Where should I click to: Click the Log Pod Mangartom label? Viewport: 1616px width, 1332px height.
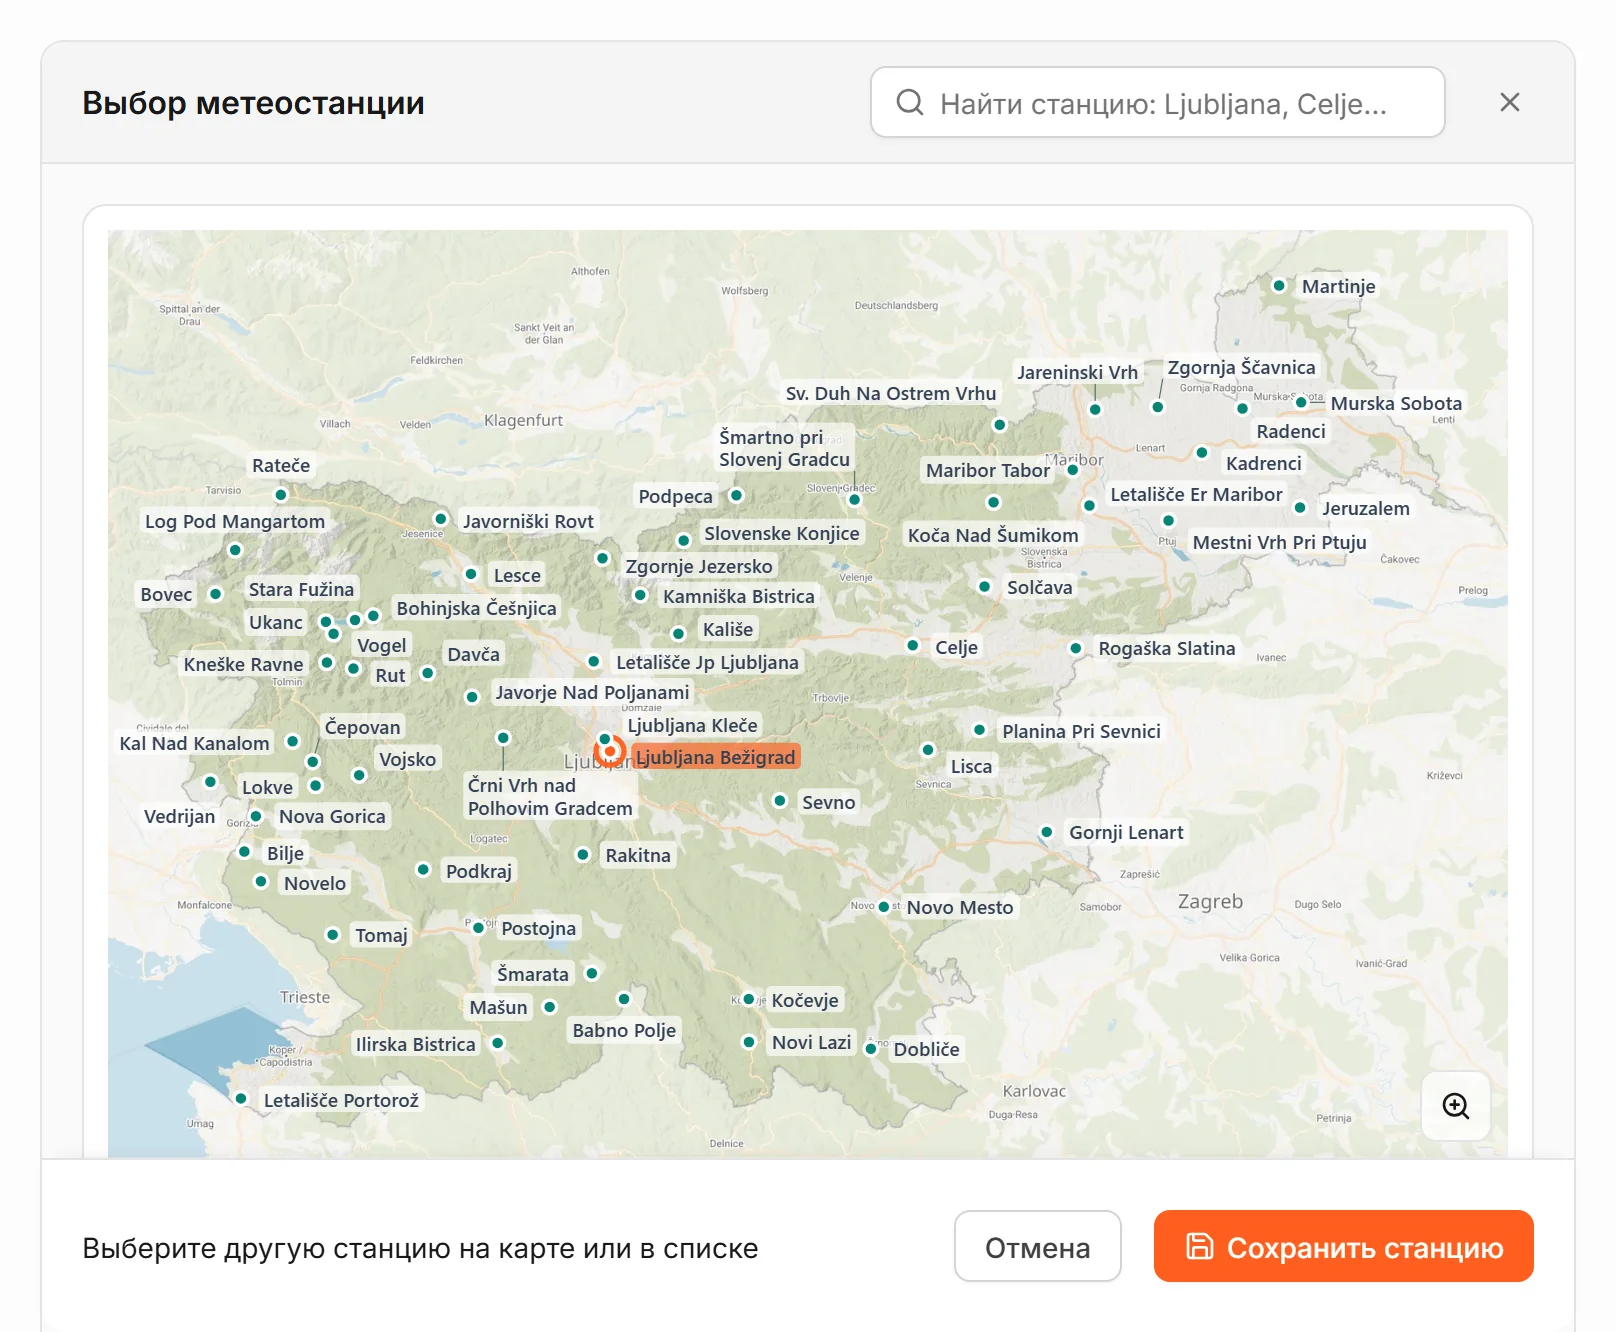point(235,521)
